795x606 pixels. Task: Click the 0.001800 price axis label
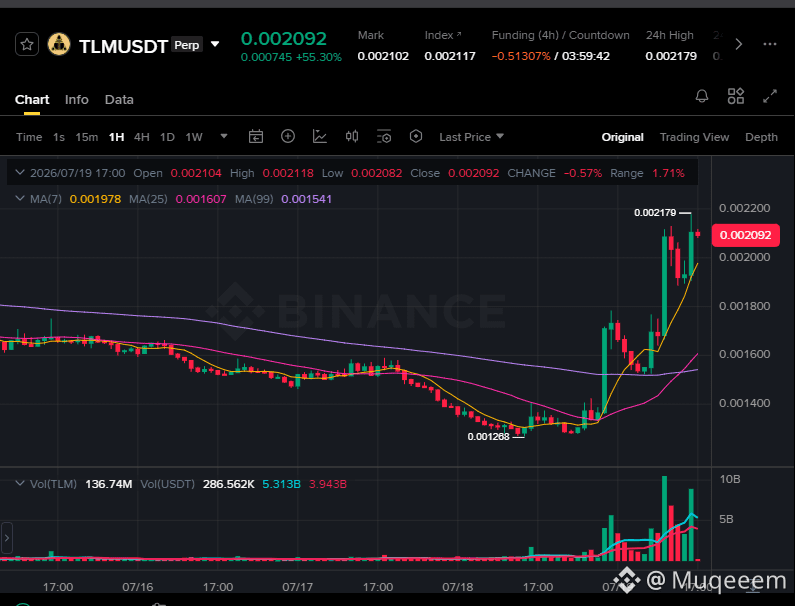744,306
